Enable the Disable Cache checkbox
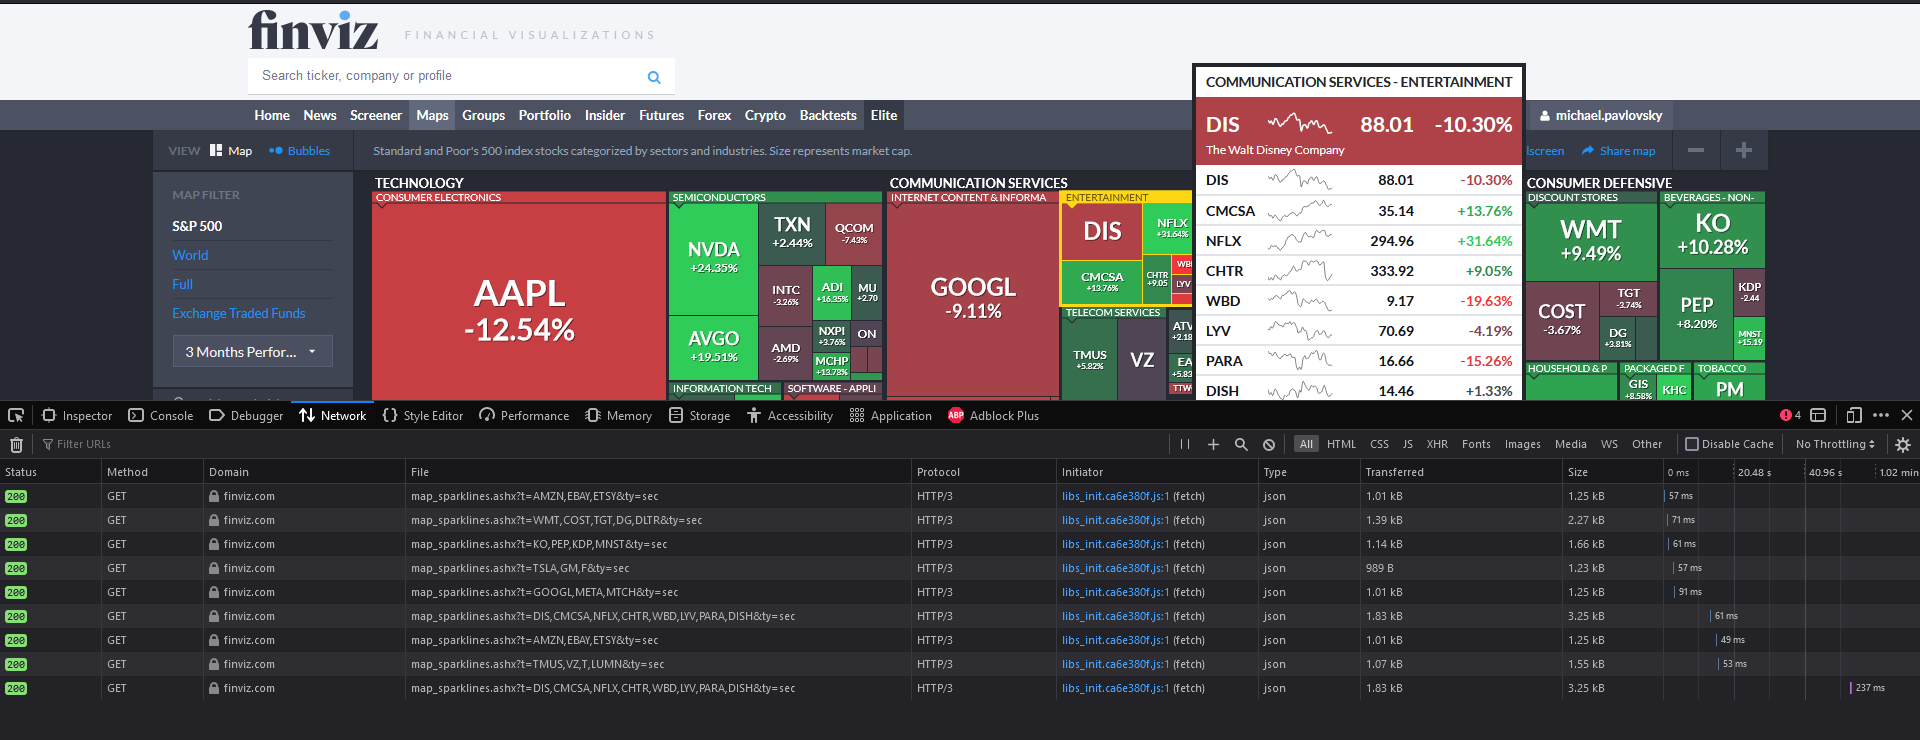The width and height of the screenshot is (1920, 740). click(1692, 444)
